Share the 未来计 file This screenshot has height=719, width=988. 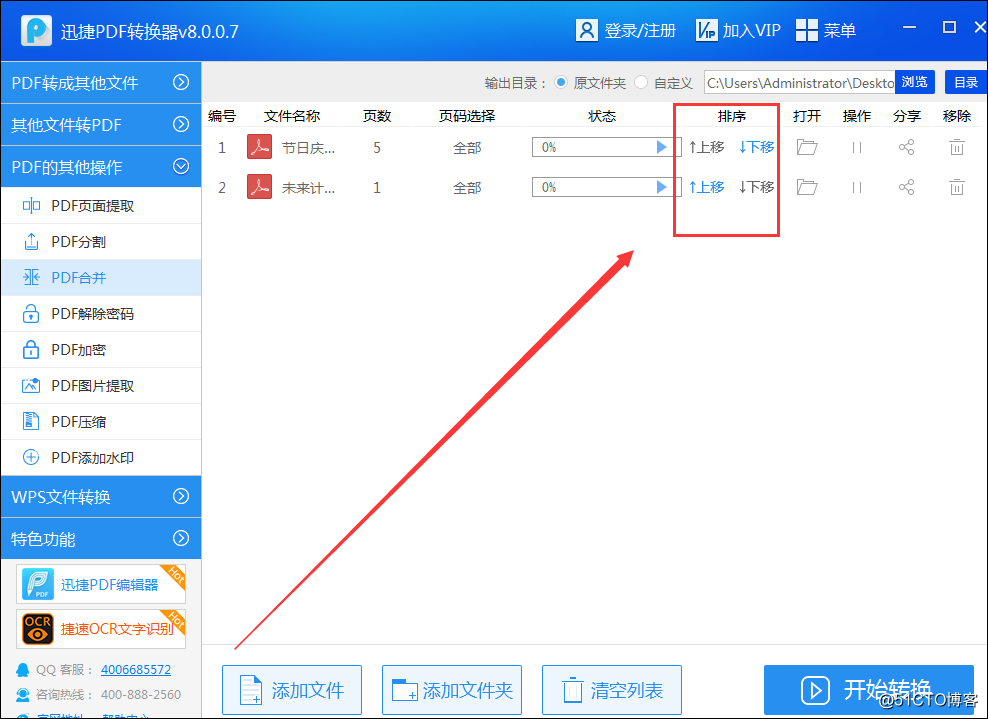click(x=906, y=187)
